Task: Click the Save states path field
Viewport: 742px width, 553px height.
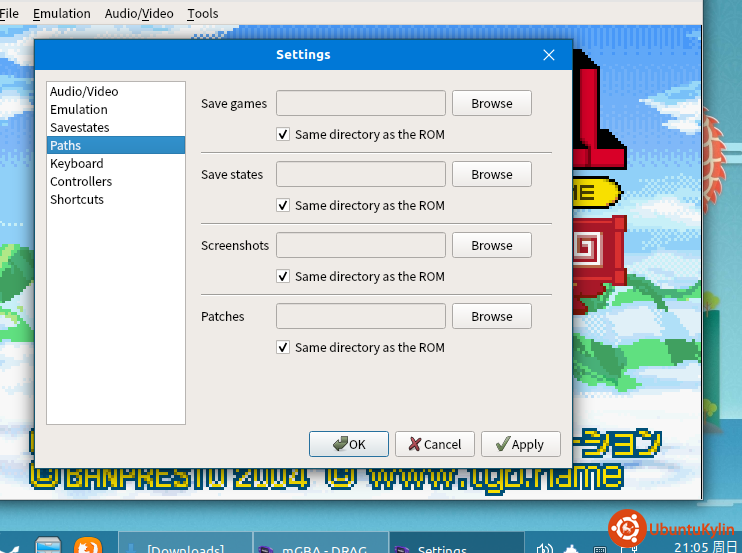Action: (x=361, y=174)
